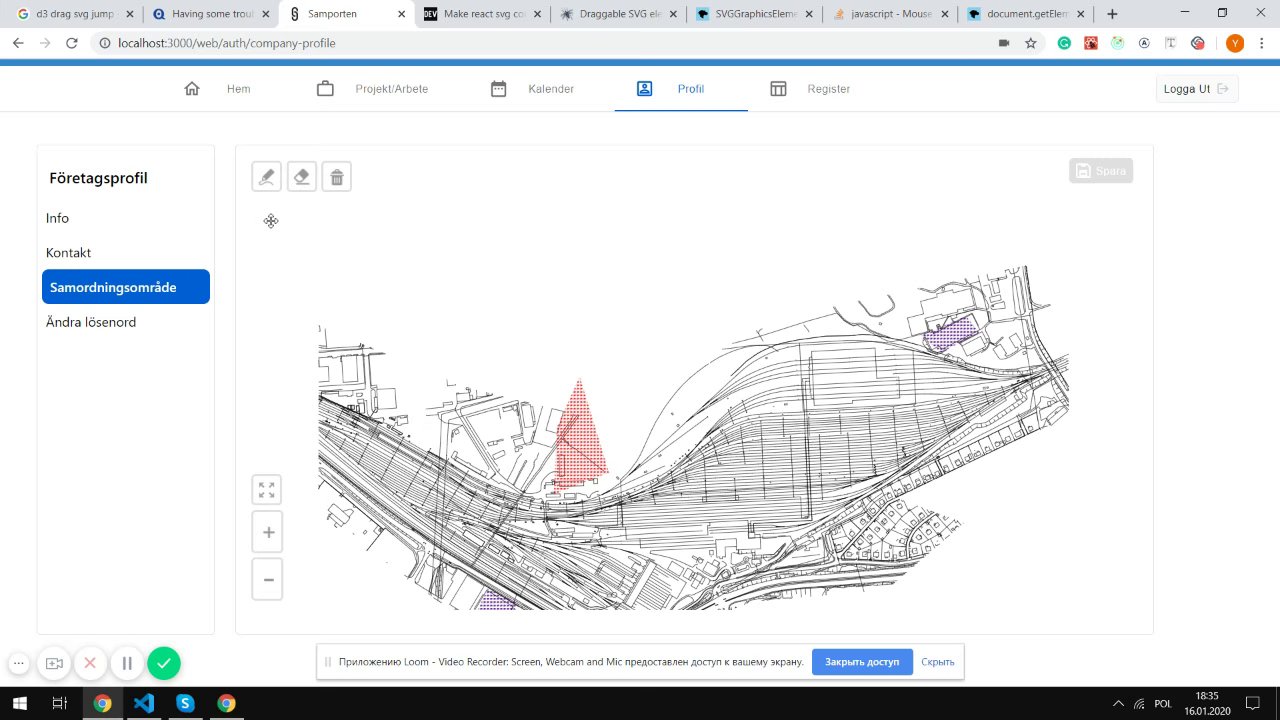This screenshot has height=720, width=1280.
Task: Reload the current page
Action: 72,43
